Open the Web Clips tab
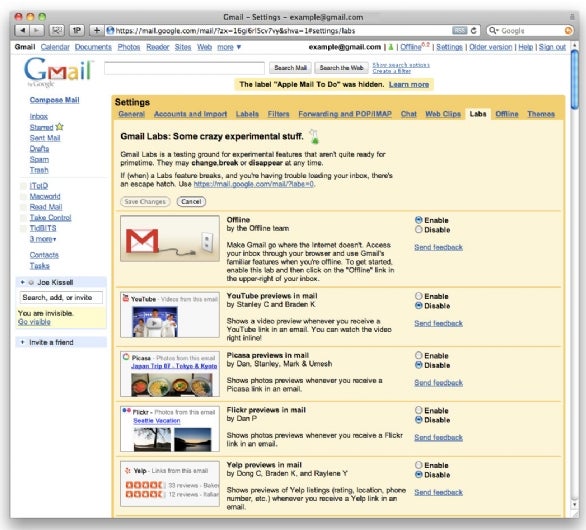 (443, 114)
